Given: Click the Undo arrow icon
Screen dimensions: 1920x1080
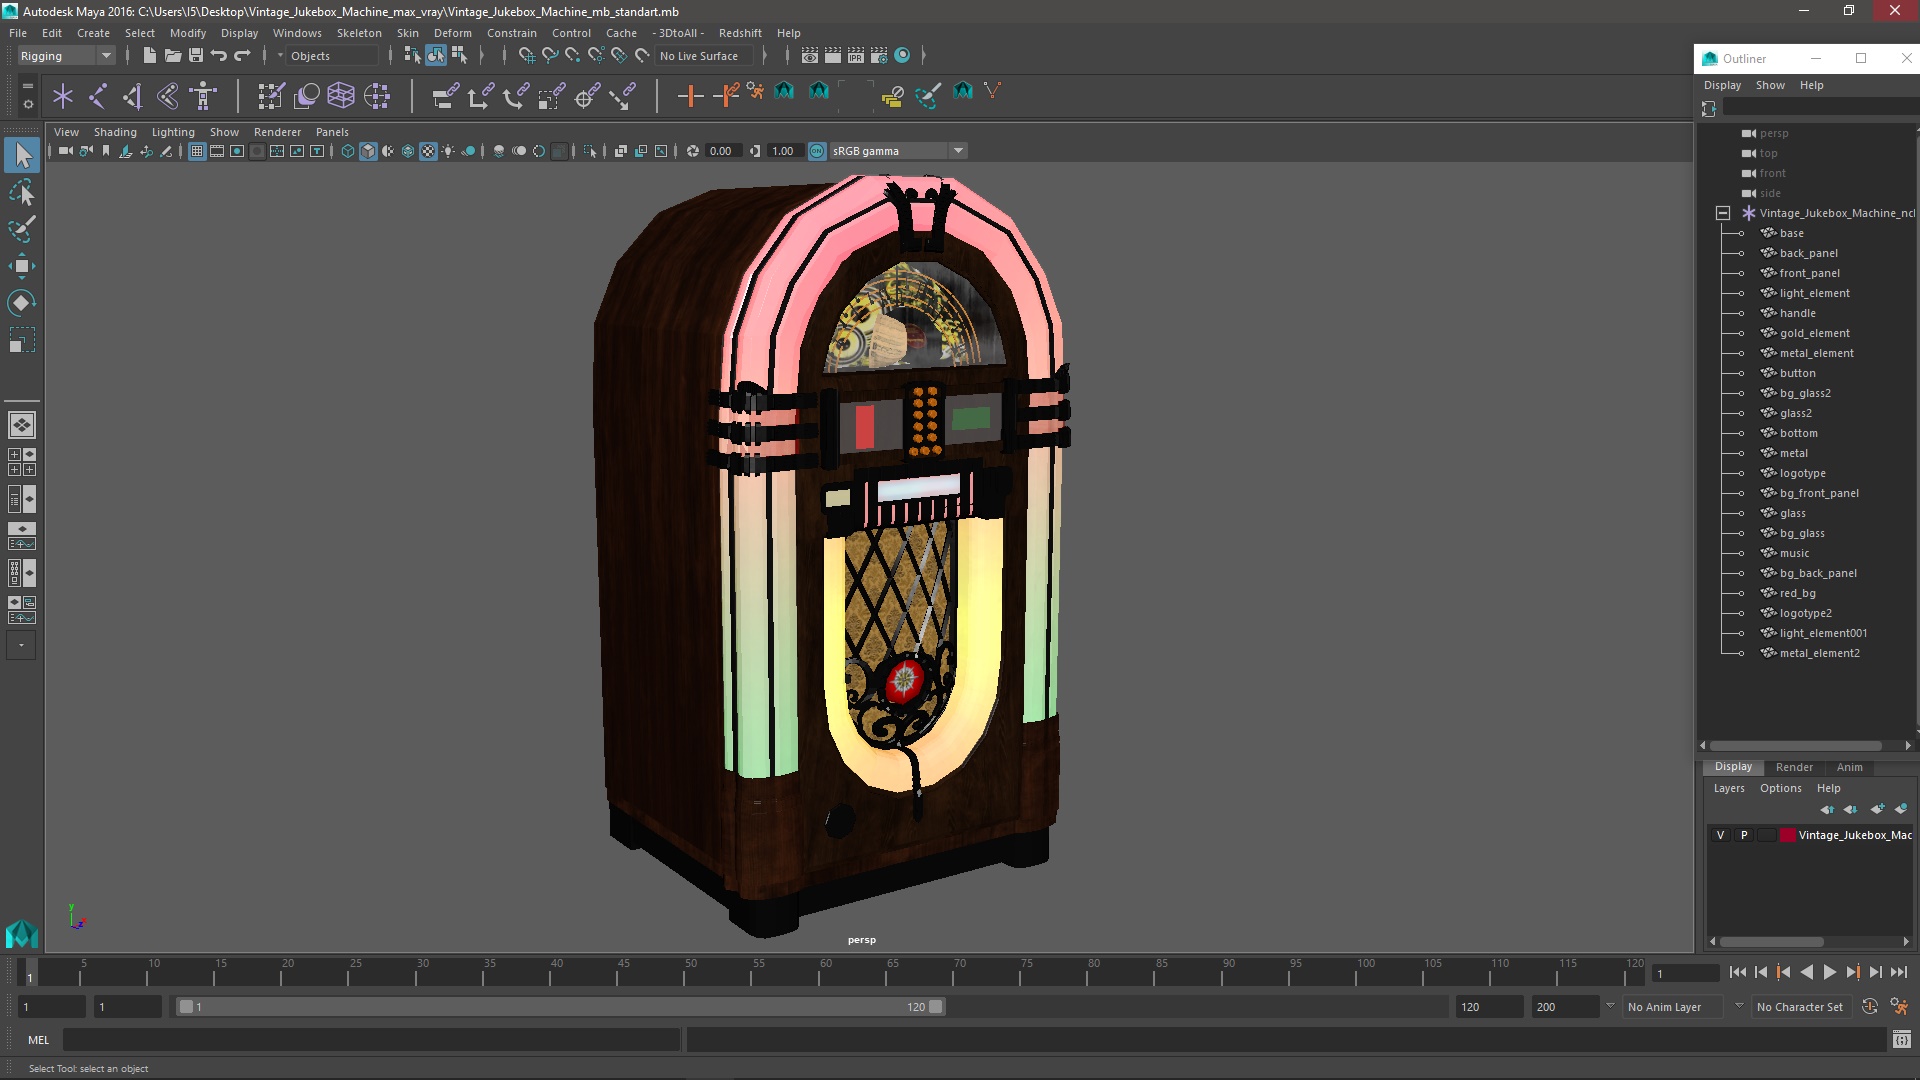Looking at the screenshot, I should pos(219,56).
